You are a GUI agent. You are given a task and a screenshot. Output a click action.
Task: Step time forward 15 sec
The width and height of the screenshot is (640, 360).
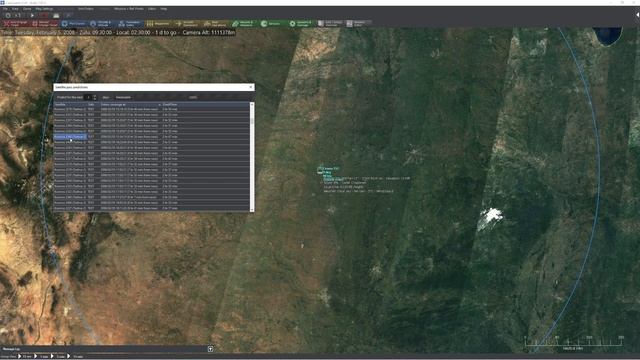pyautogui.click(x=24, y=356)
